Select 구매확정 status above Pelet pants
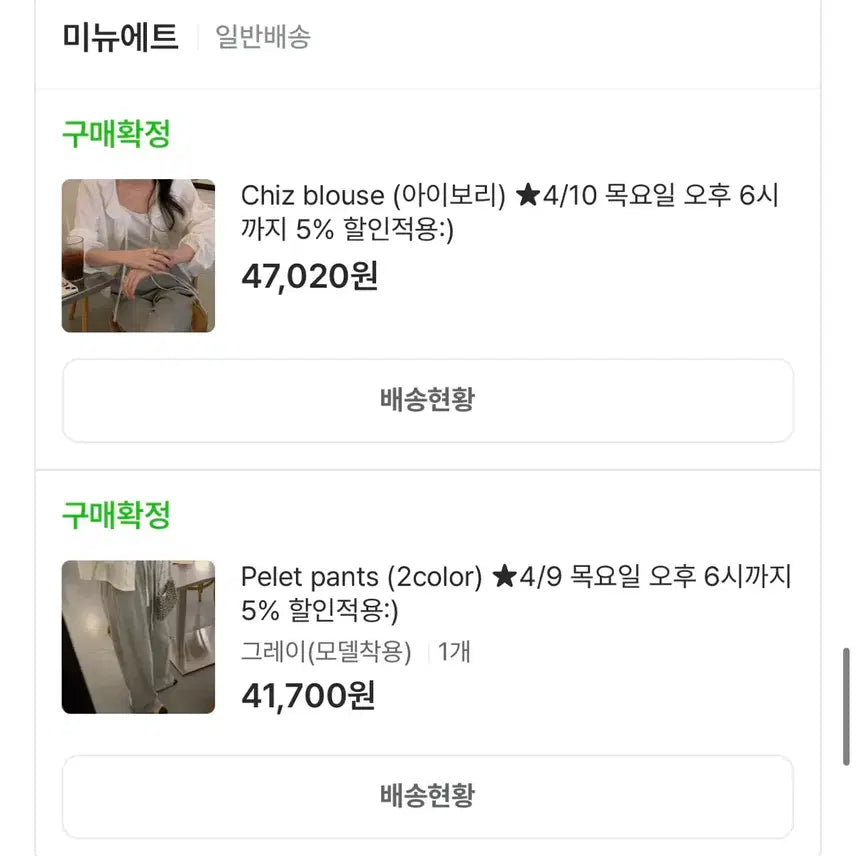The image size is (856, 856). click(116, 515)
